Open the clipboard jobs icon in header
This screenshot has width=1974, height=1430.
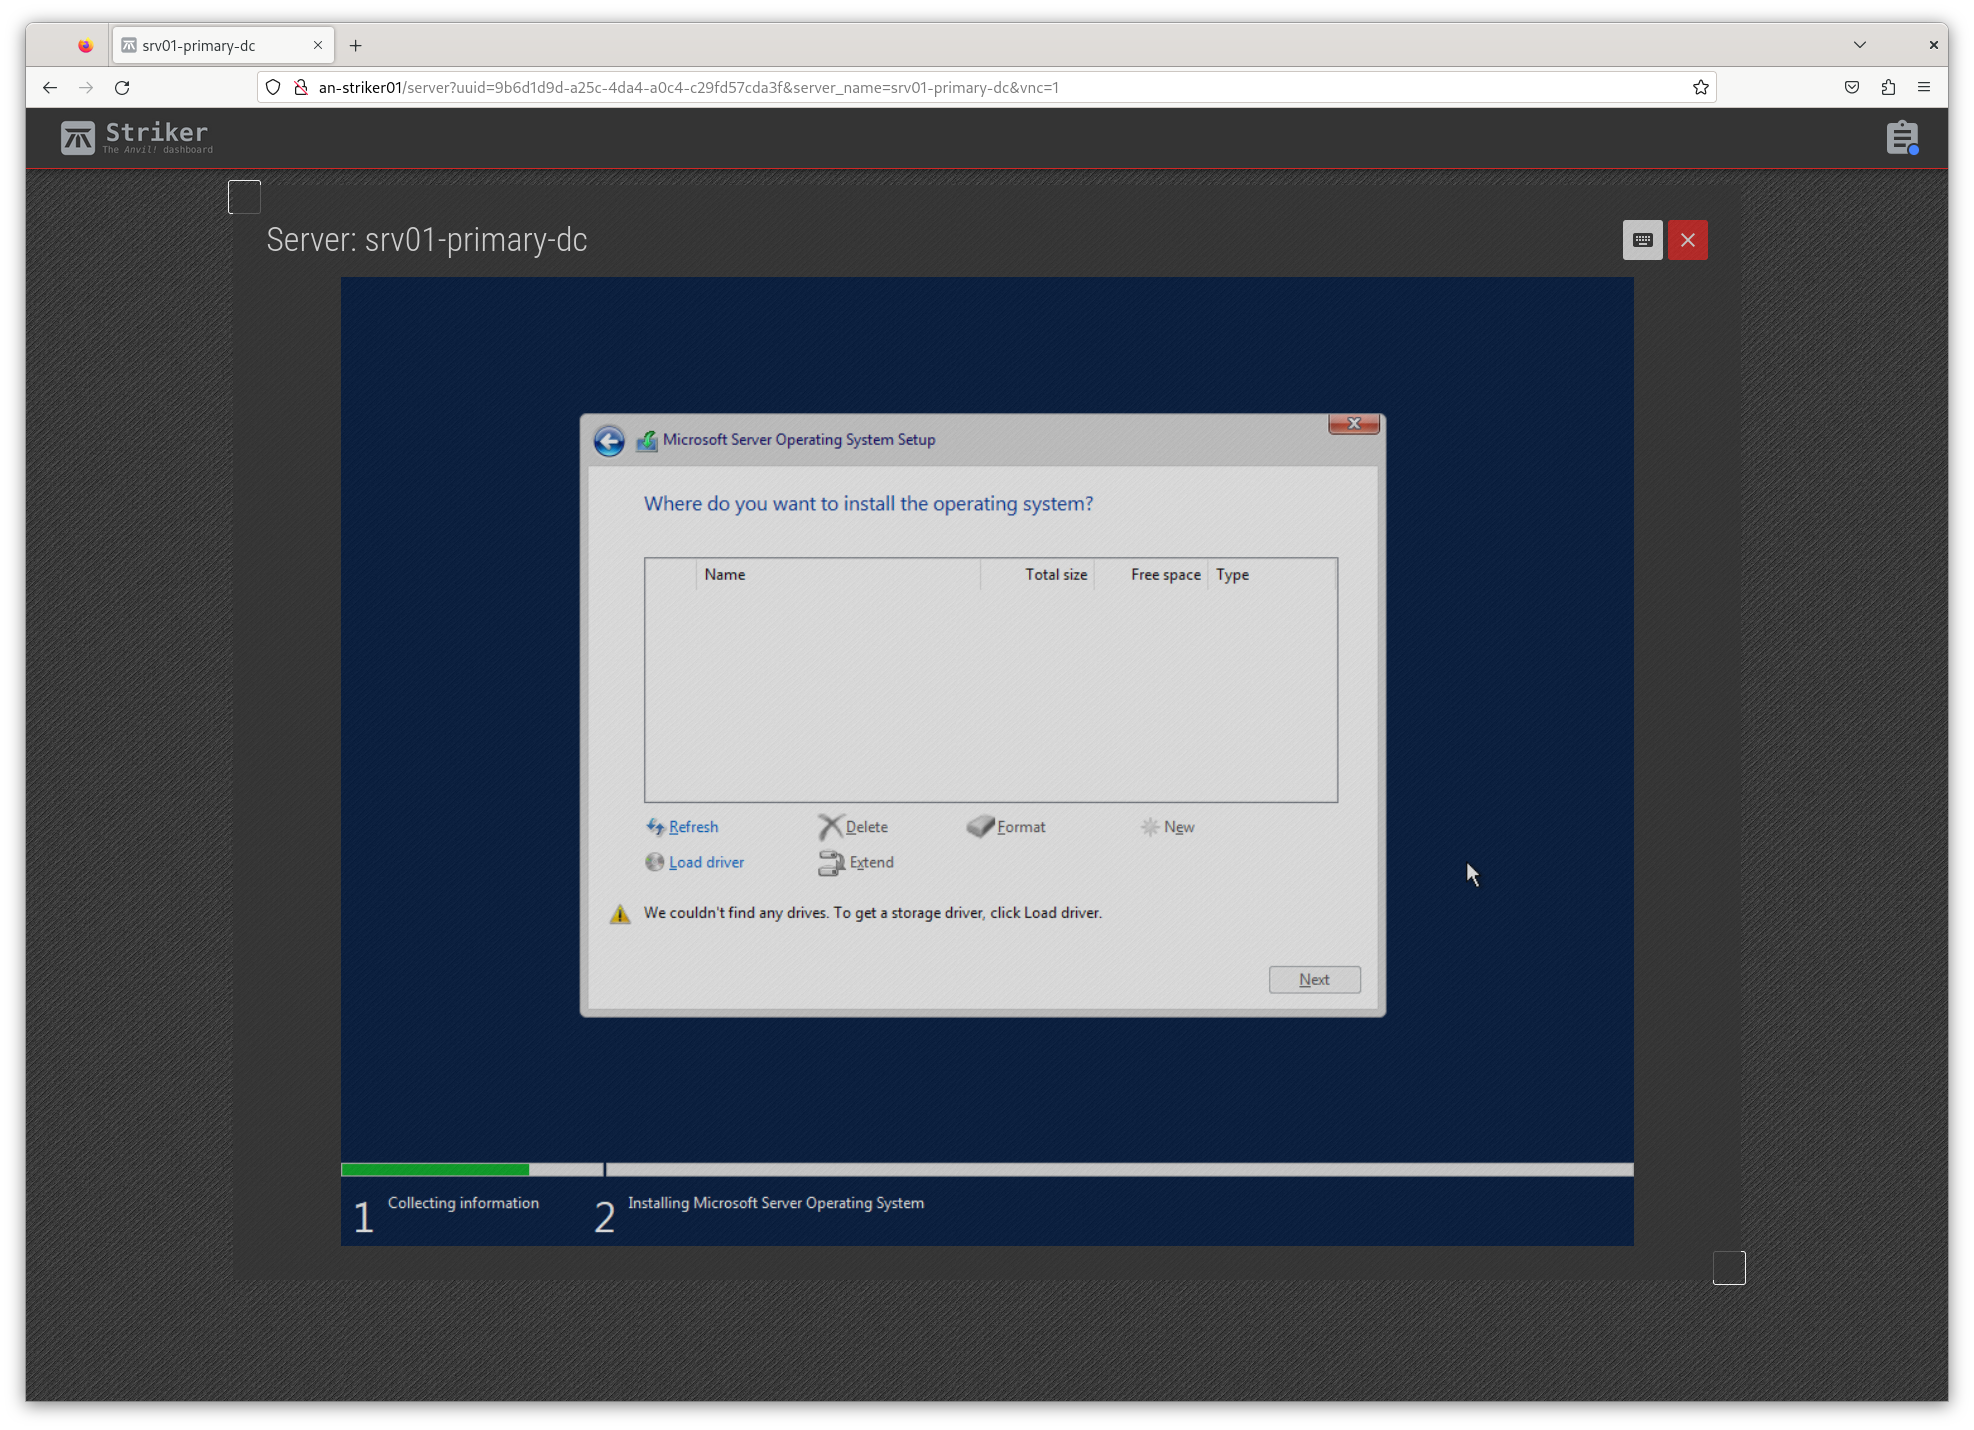pyautogui.click(x=1902, y=137)
